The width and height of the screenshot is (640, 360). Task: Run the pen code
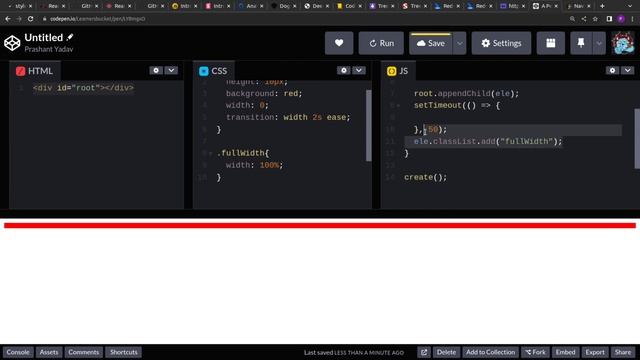[x=381, y=43]
